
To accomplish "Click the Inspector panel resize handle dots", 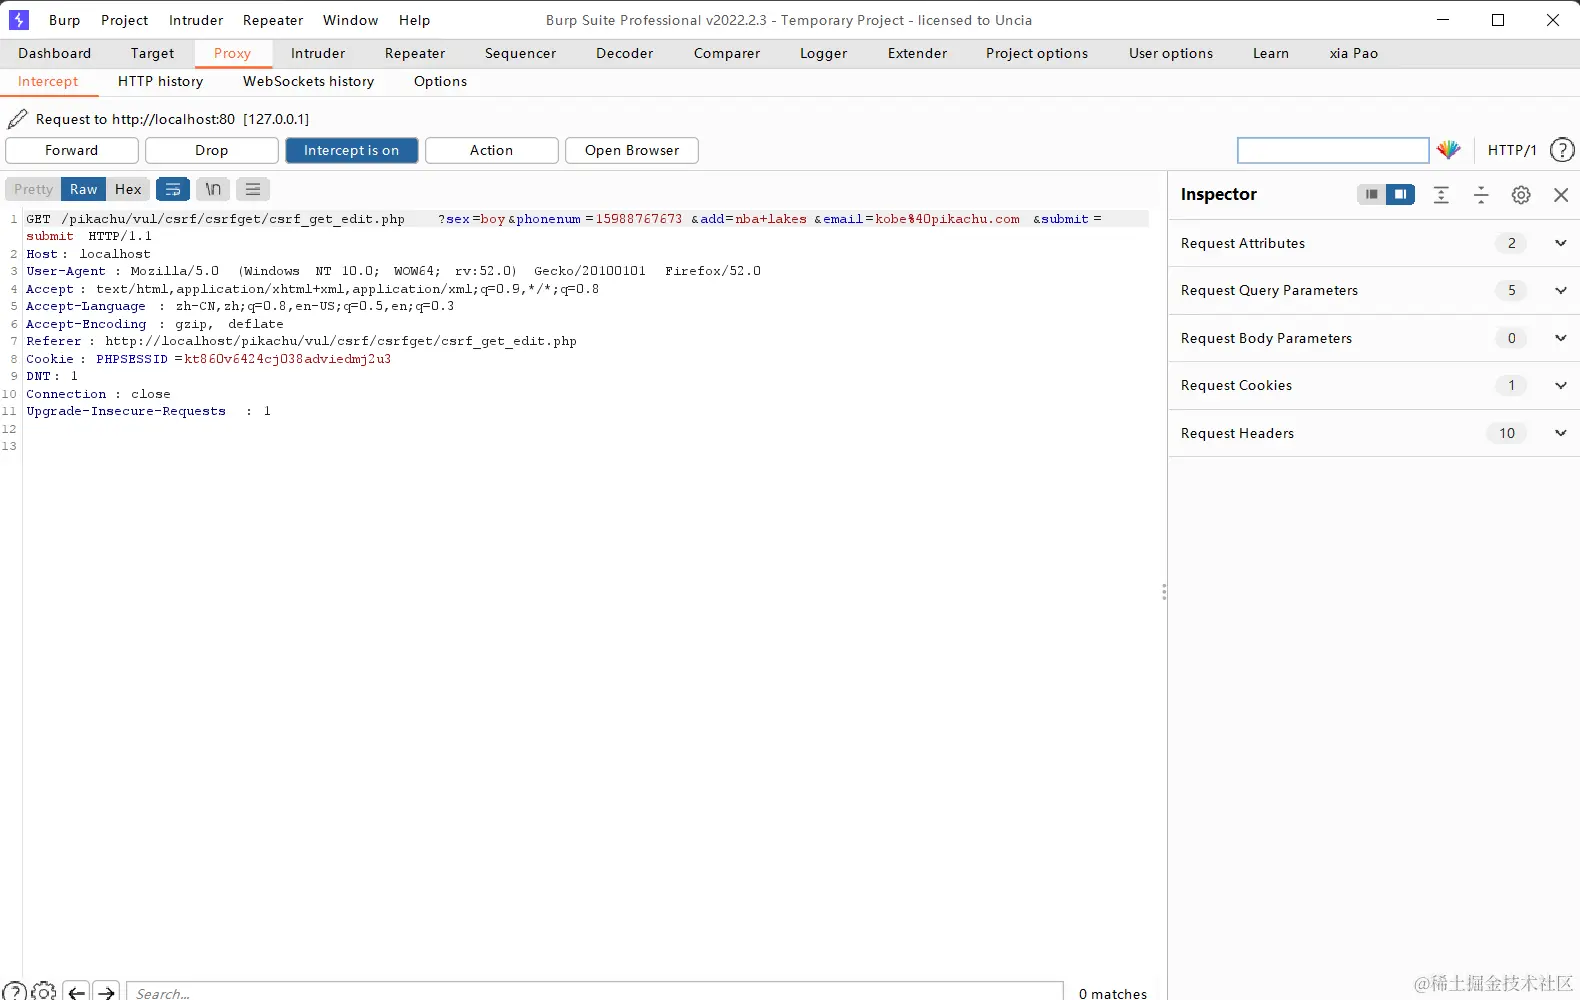I will tap(1164, 592).
